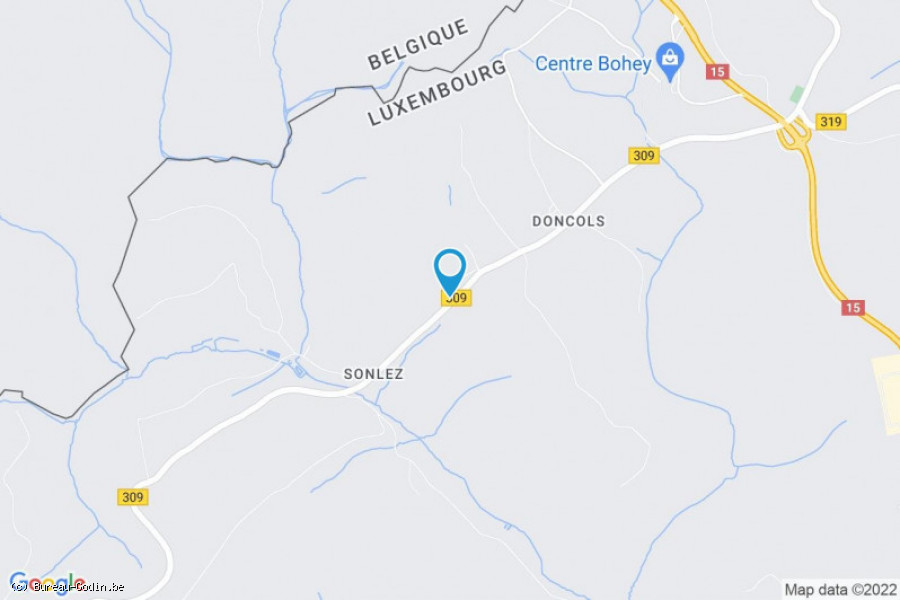Click the Bureau-Godin.be watermark text
This screenshot has width=900, height=600.
pyautogui.click(x=68, y=587)
